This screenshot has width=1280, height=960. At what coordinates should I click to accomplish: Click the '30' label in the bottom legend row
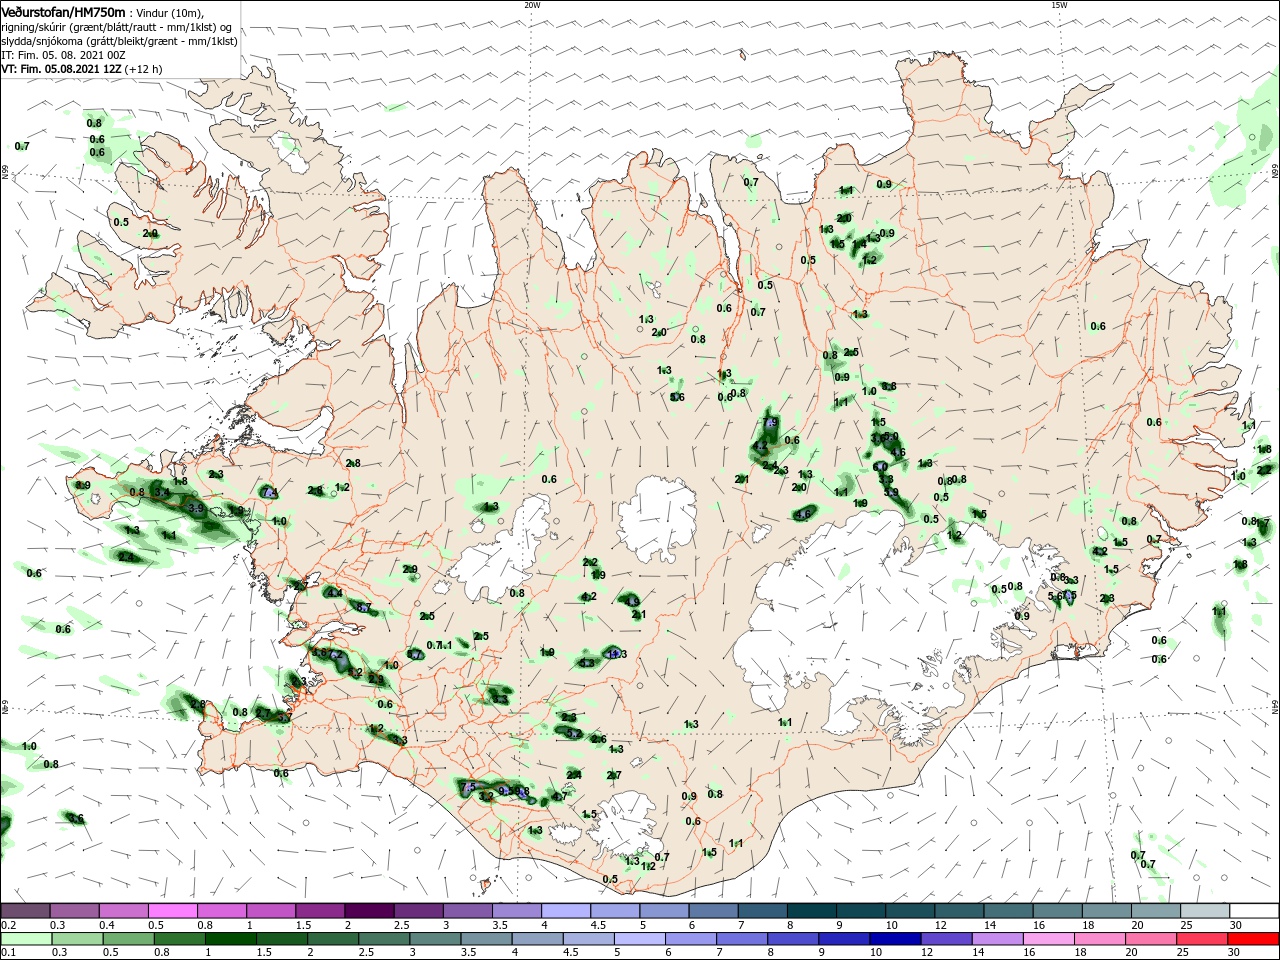tap(1236, 953)
